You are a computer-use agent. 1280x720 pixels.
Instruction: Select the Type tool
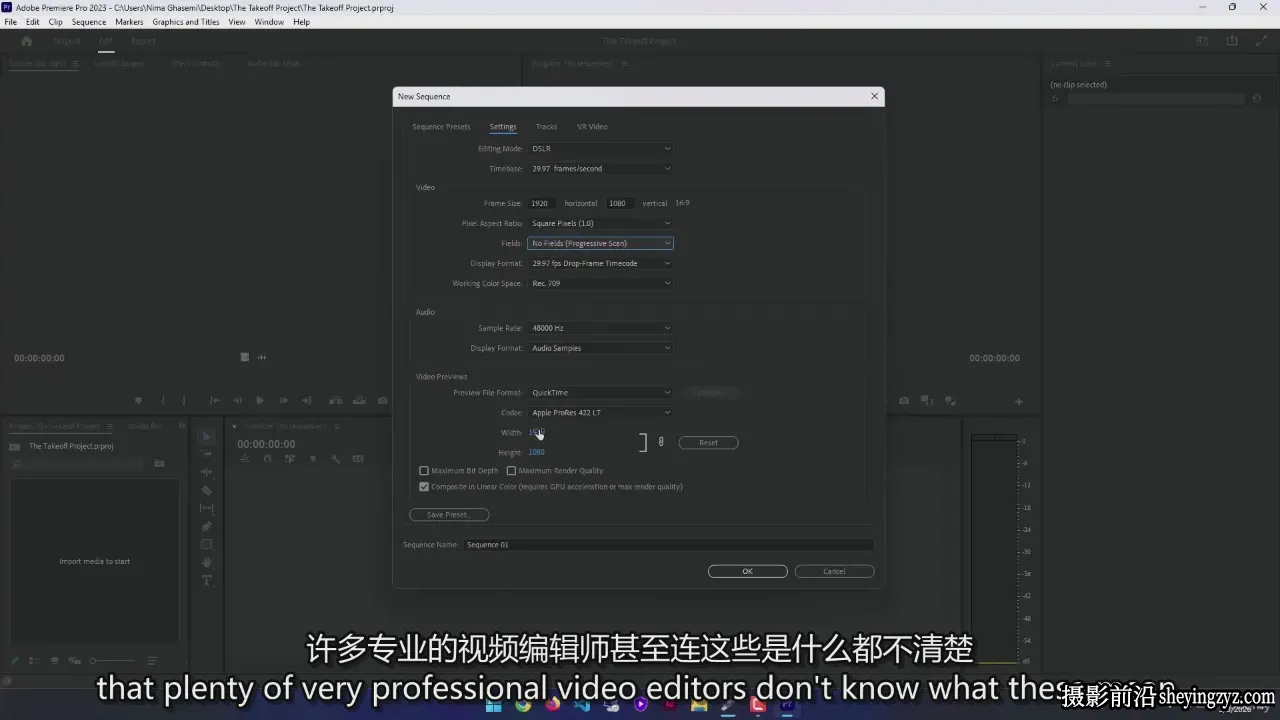click(207, 580)
